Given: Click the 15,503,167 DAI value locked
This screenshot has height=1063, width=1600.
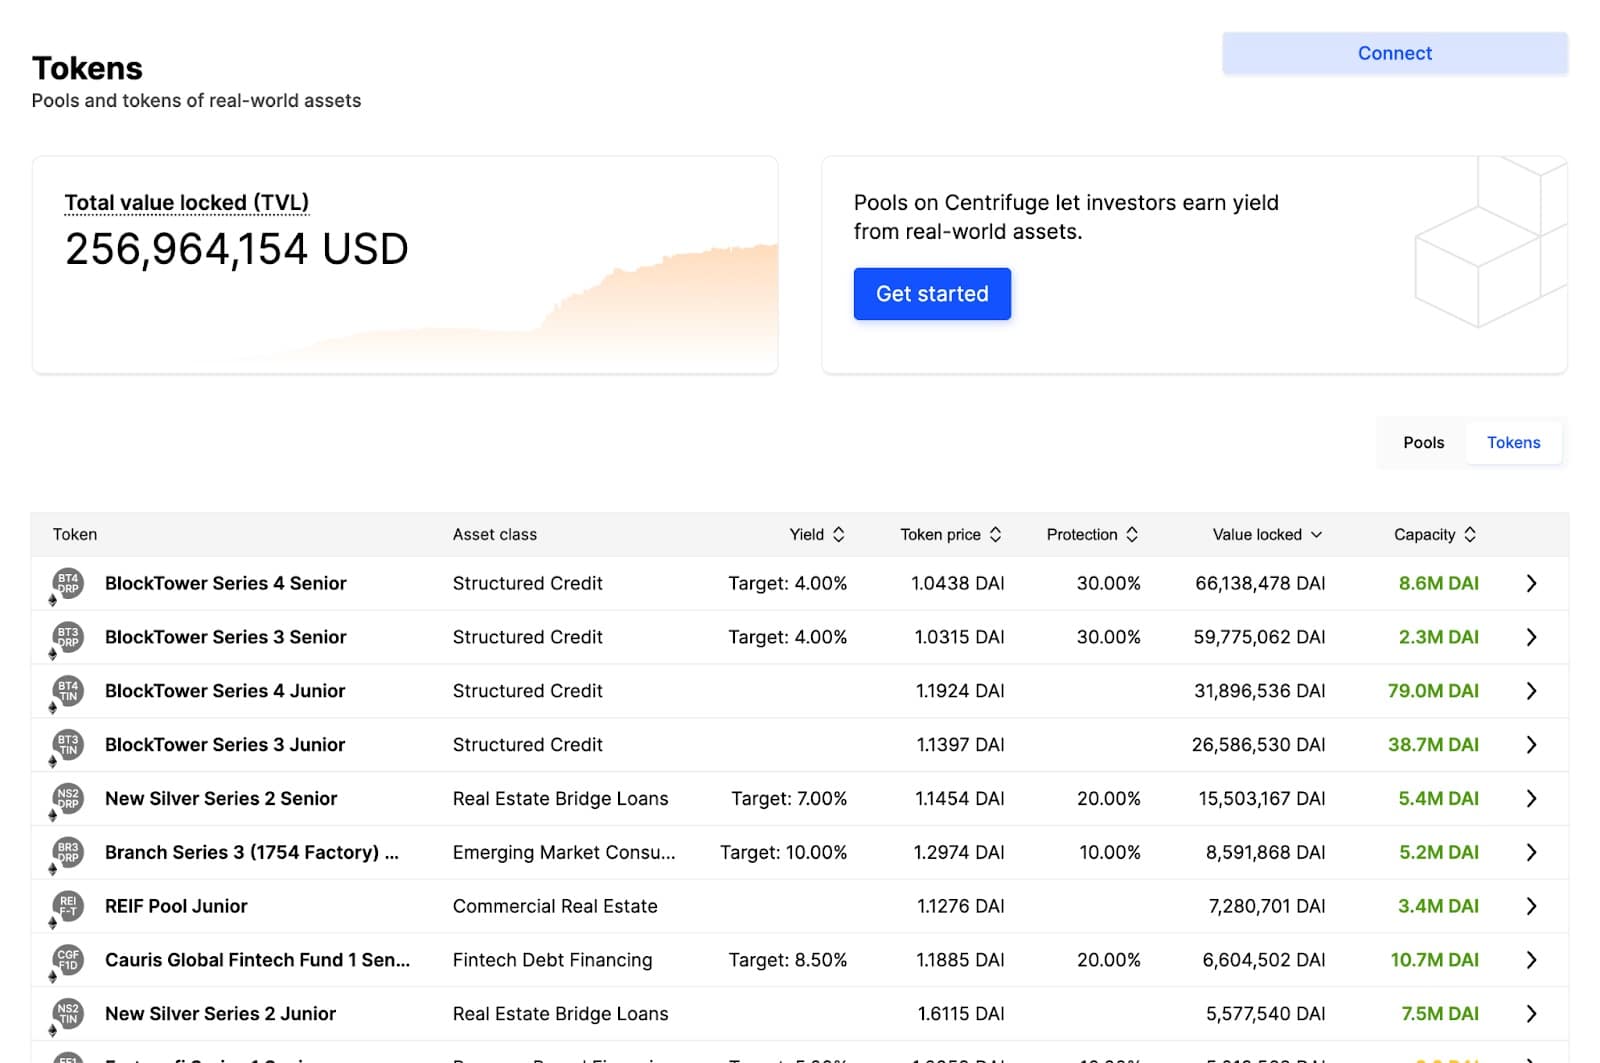Looking at the screenshot, I should point(1262,799).
